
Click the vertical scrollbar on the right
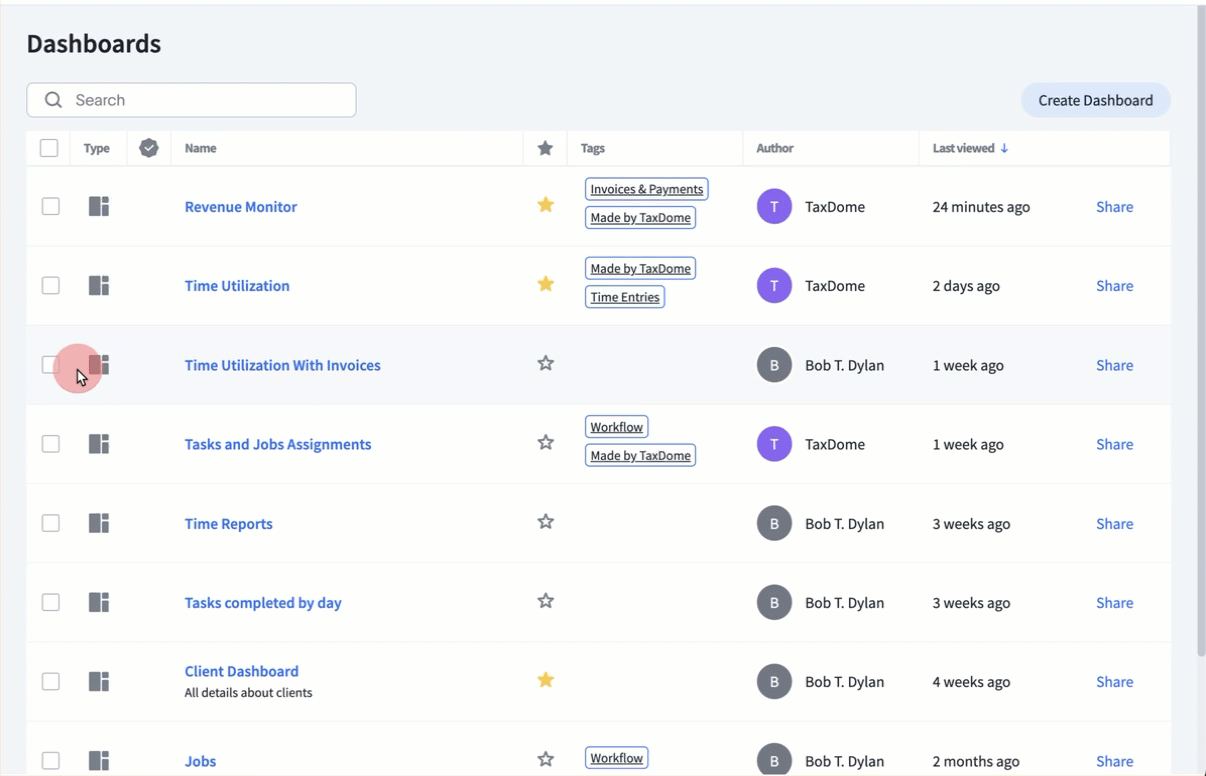1201,330
